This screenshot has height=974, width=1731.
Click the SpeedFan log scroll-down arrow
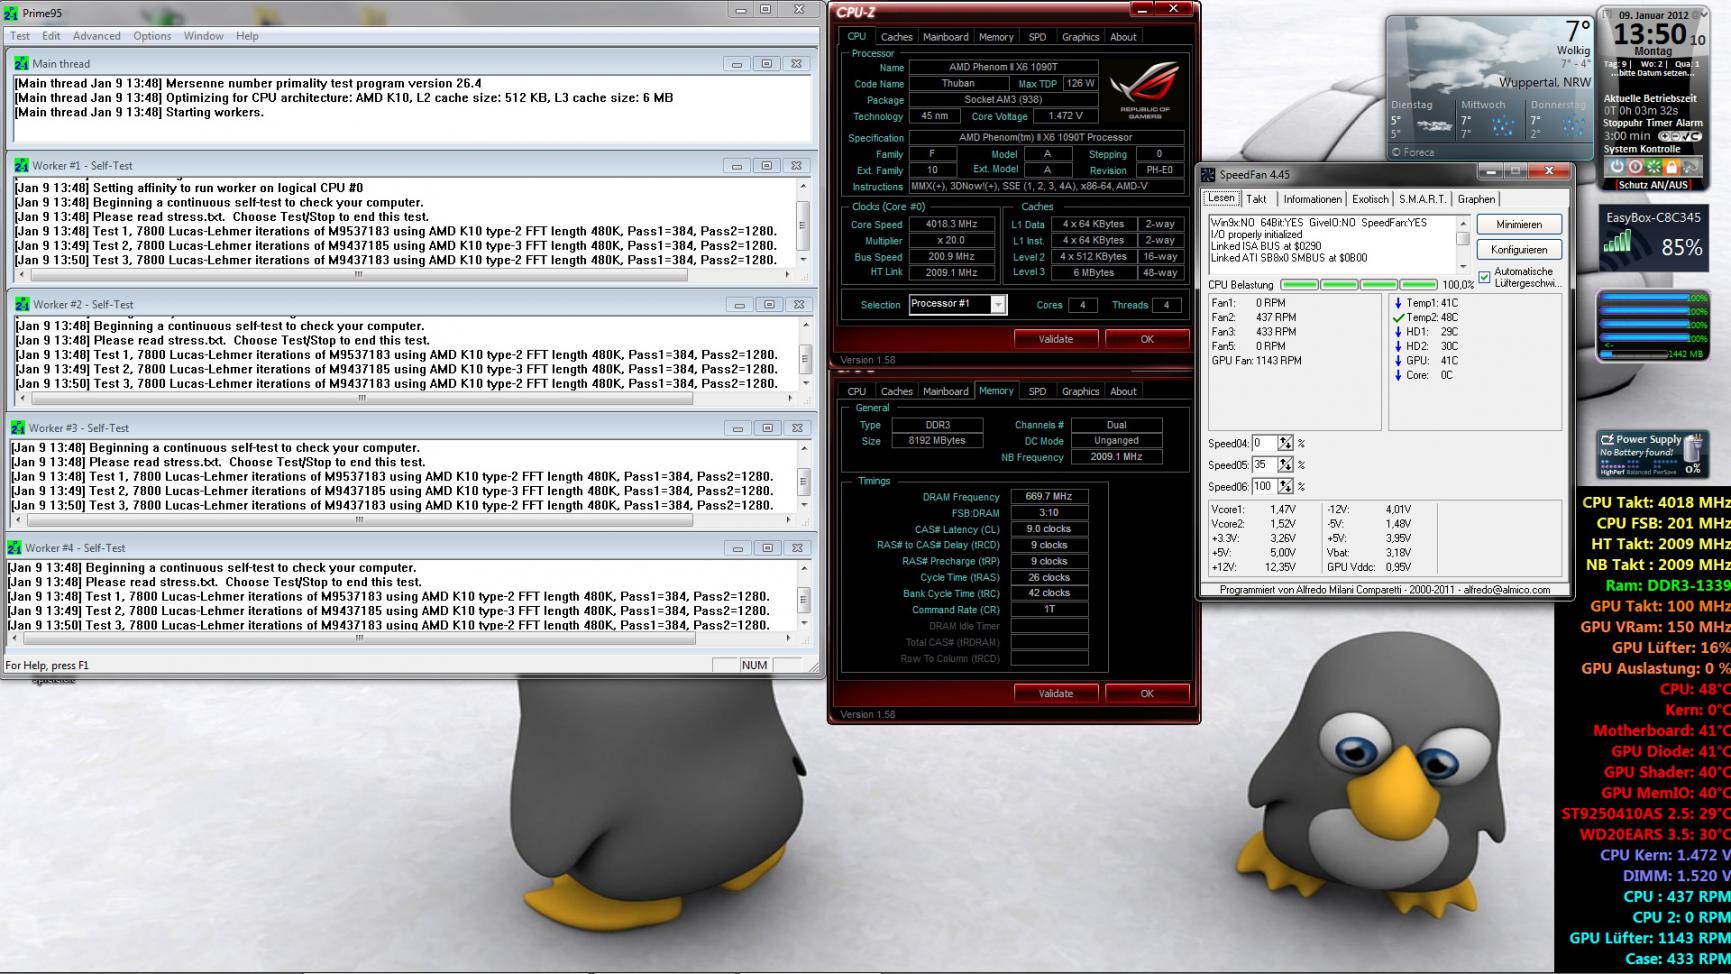click(1463, 265)
